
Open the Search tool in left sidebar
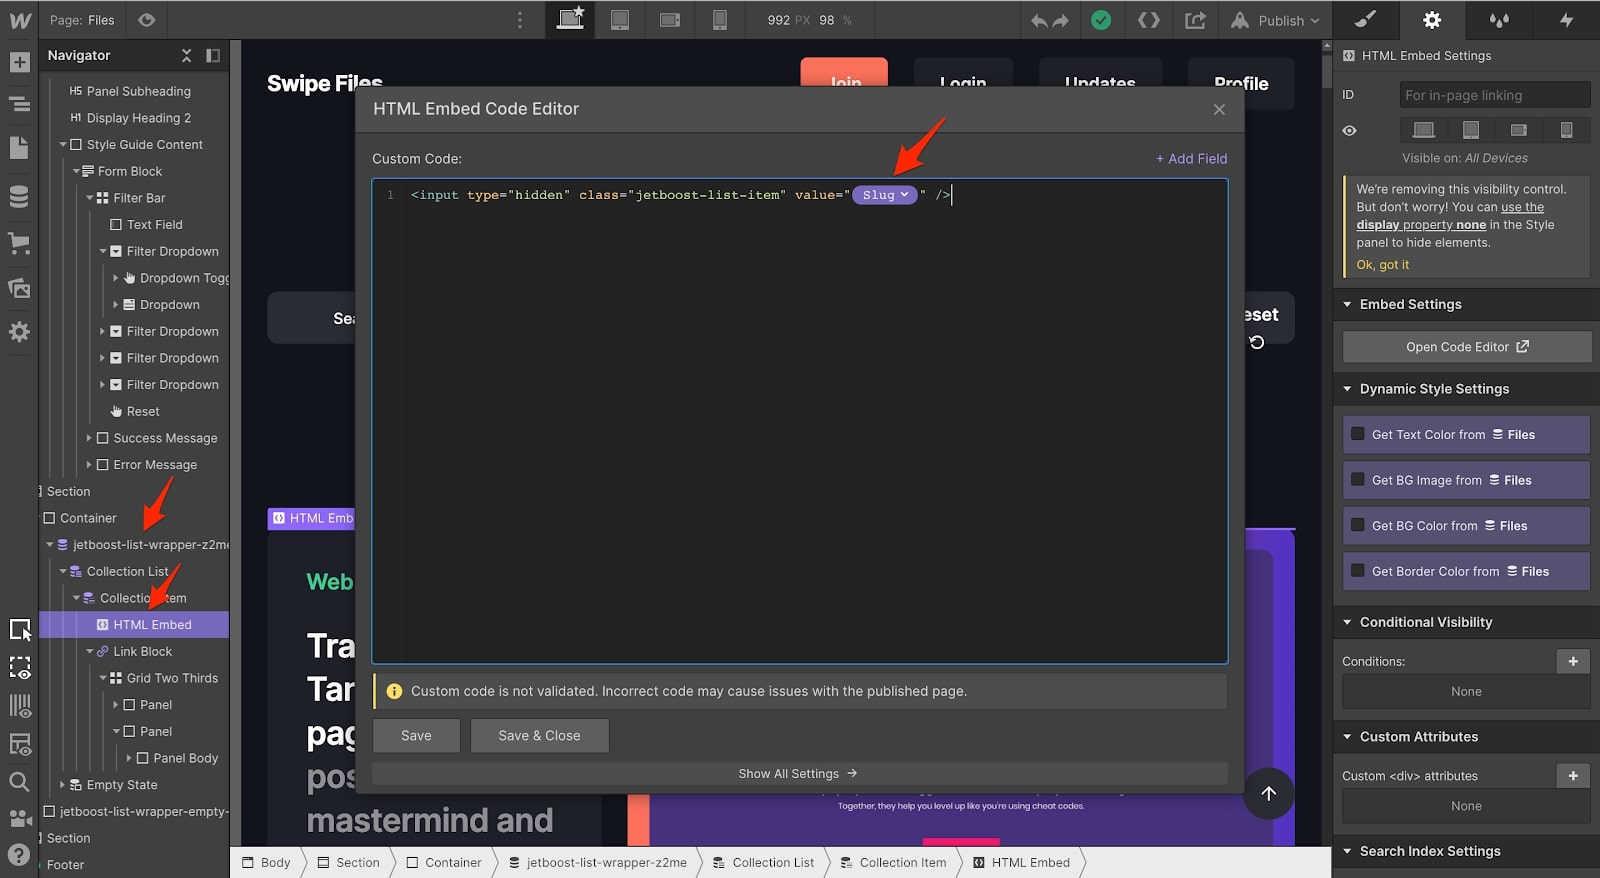tap(19, 782)
